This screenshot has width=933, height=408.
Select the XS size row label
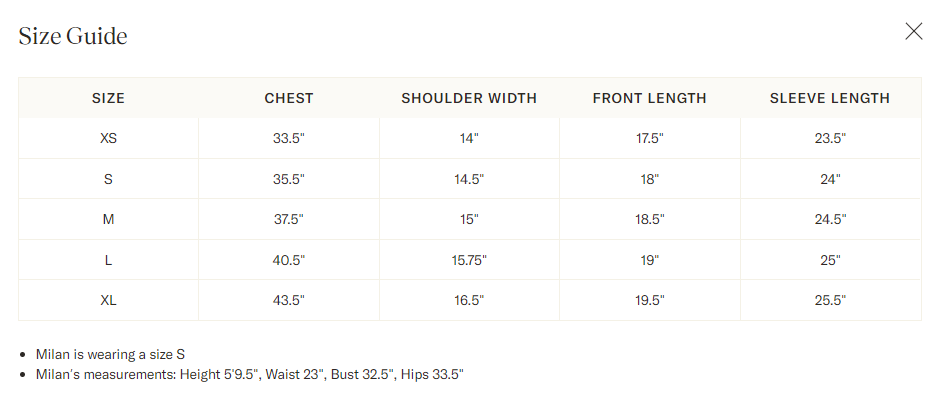click(x=108, y=139)
